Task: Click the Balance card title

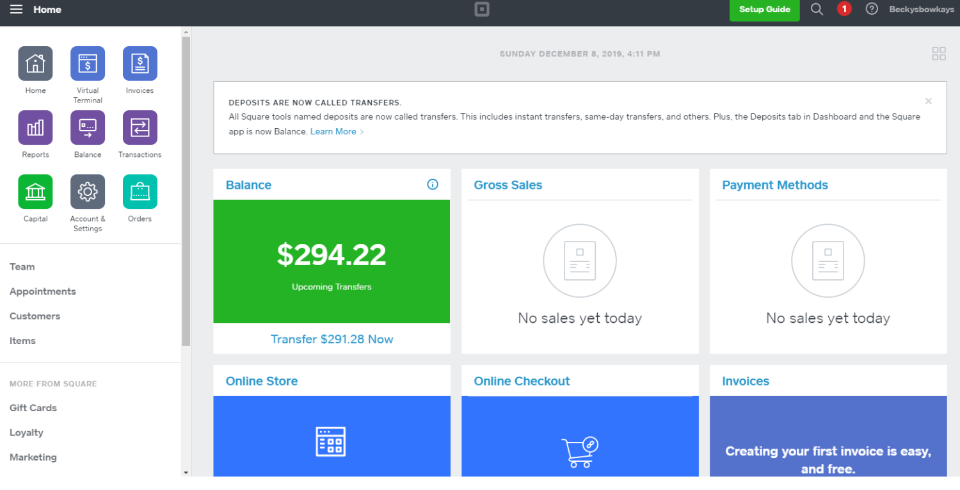Action: [x=249, y=185]
